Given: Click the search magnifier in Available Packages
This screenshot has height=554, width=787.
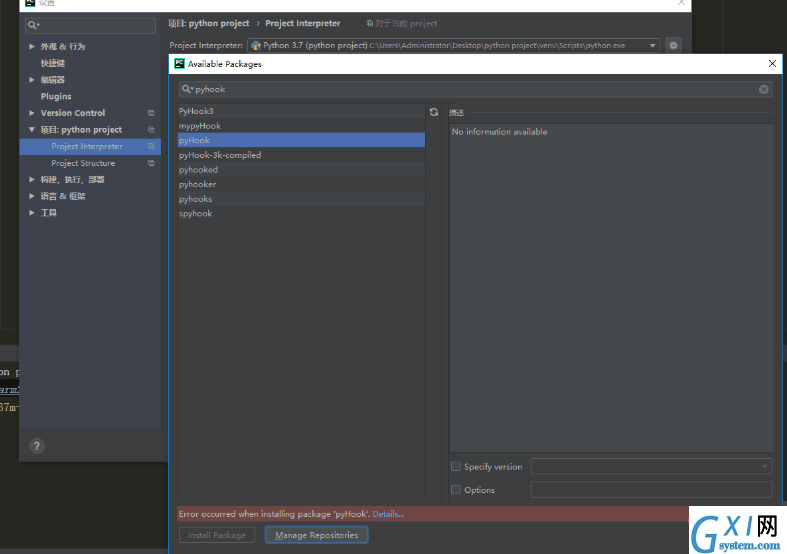Looking at the screenshot, I should pyautogui.click(x=187, y=89).
